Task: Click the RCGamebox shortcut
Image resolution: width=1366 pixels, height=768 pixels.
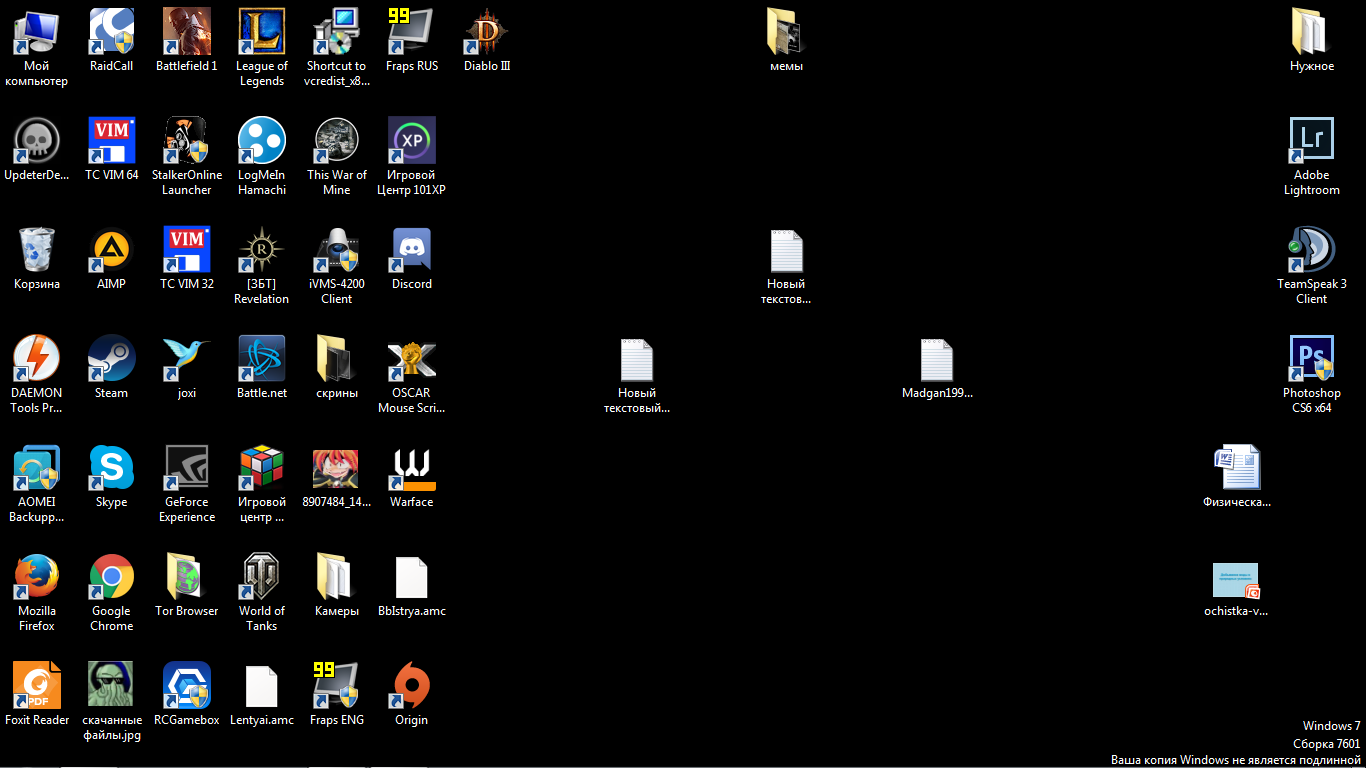Action: click(187, 686)
